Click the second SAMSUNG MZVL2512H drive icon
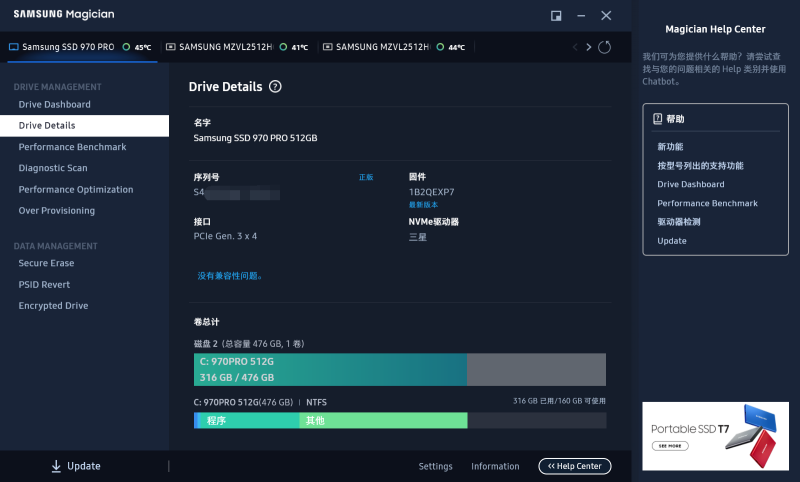 coord(328,47)
